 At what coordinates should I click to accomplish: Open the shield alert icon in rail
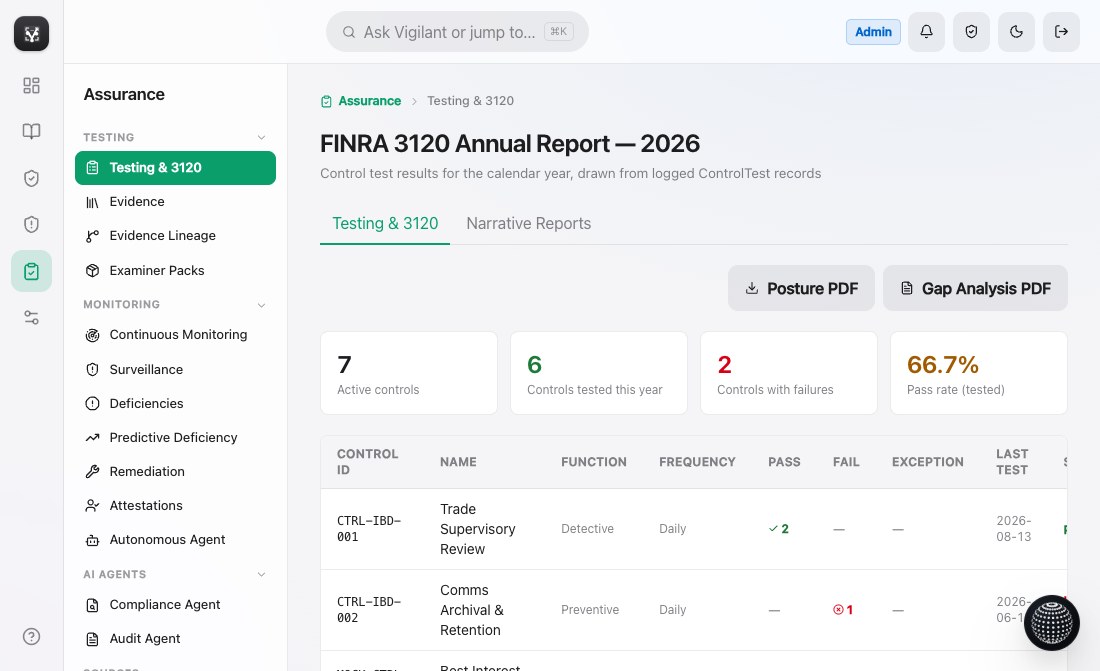tap(32, 225)
